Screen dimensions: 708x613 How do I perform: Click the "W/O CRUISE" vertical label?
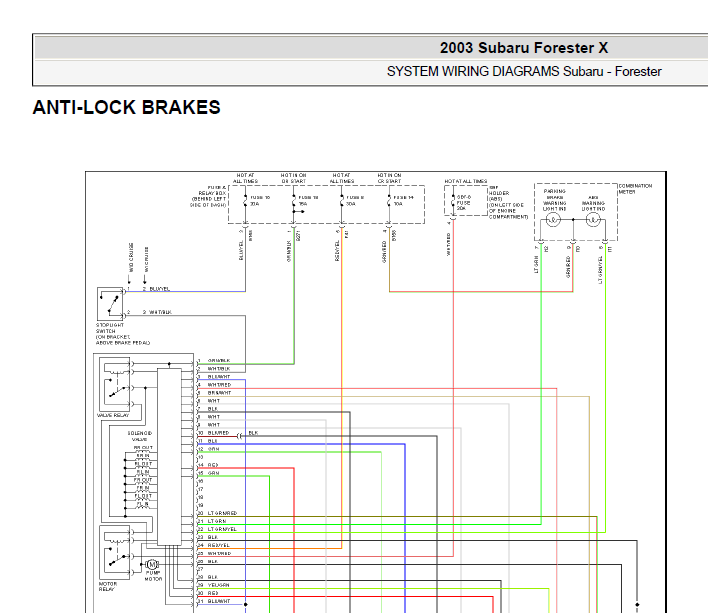[131, 257]
